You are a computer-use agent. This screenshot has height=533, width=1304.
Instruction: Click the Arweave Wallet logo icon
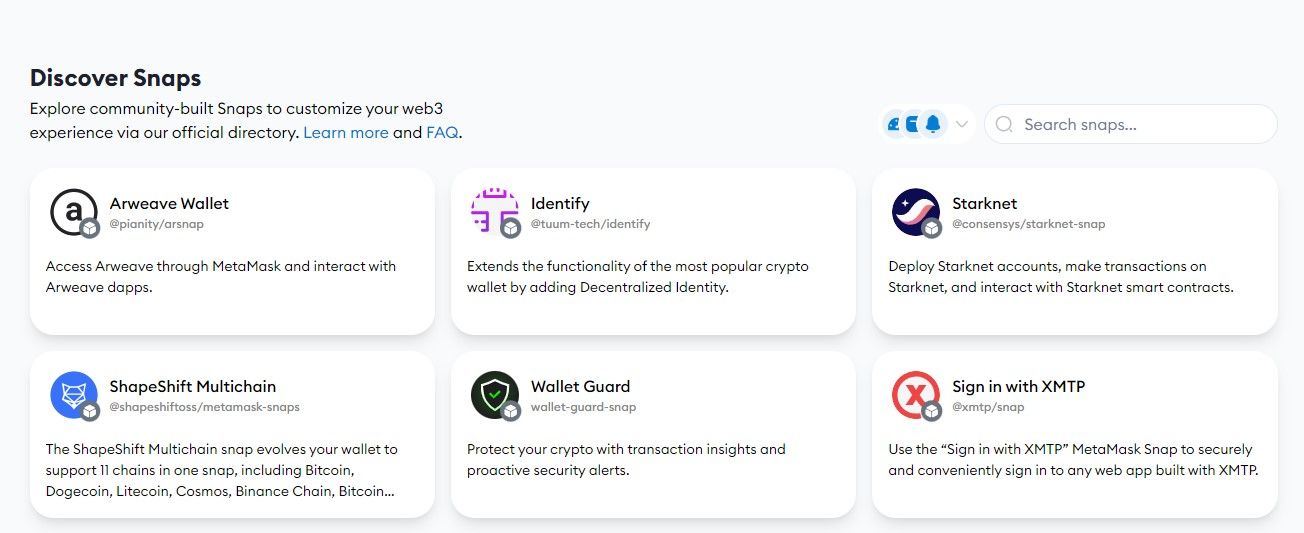click(72, 211)
